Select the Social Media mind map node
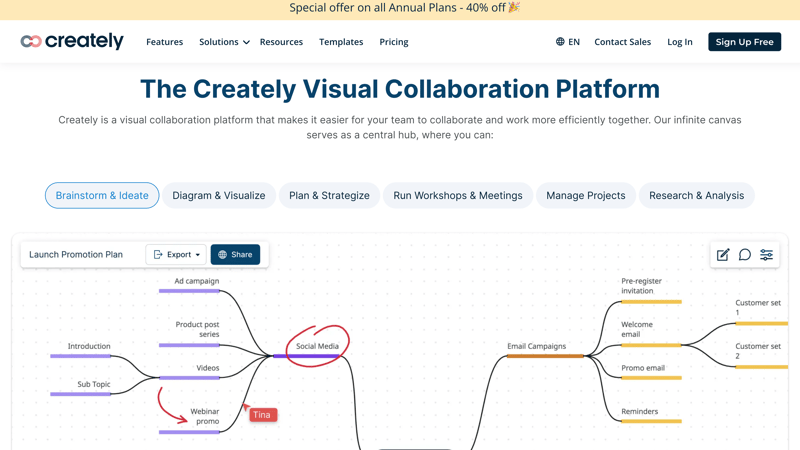 point(317,346)
